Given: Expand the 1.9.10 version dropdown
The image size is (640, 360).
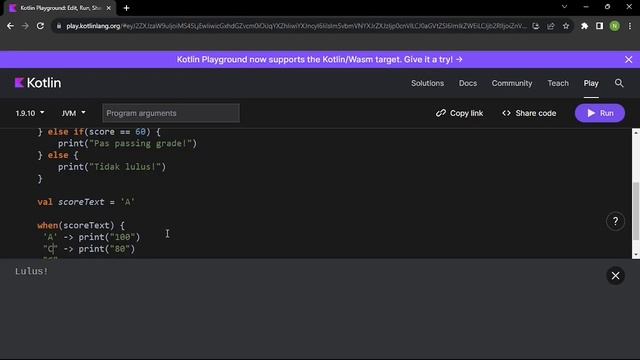Looking at the screenshot, I should [30, 113].
